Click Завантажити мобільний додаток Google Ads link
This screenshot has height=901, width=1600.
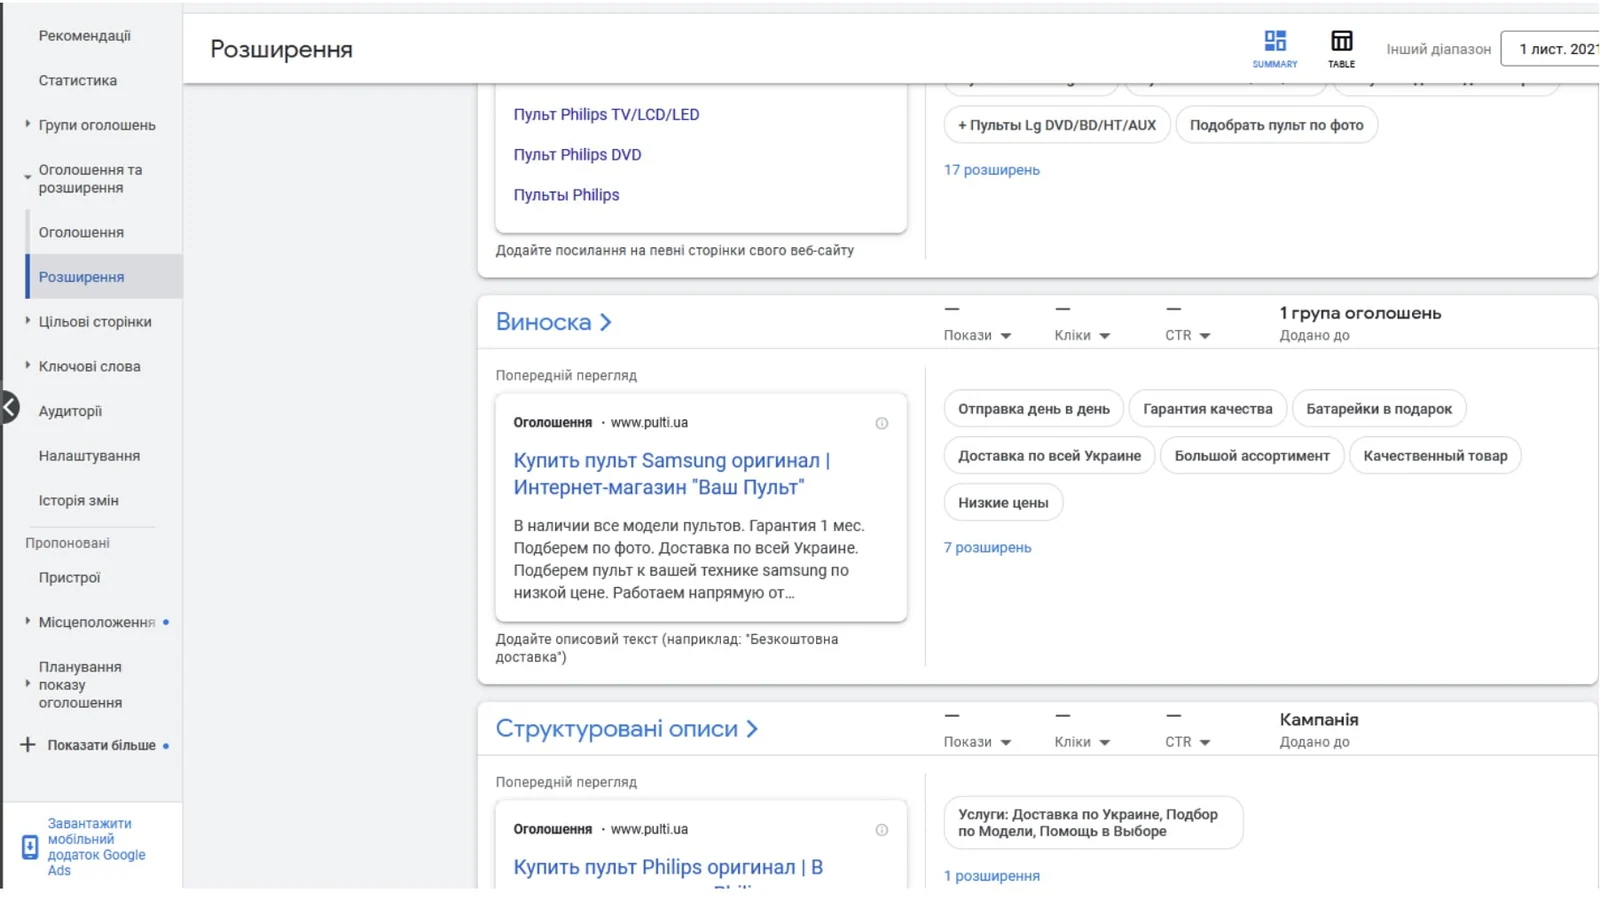click(x=96, y=847)
